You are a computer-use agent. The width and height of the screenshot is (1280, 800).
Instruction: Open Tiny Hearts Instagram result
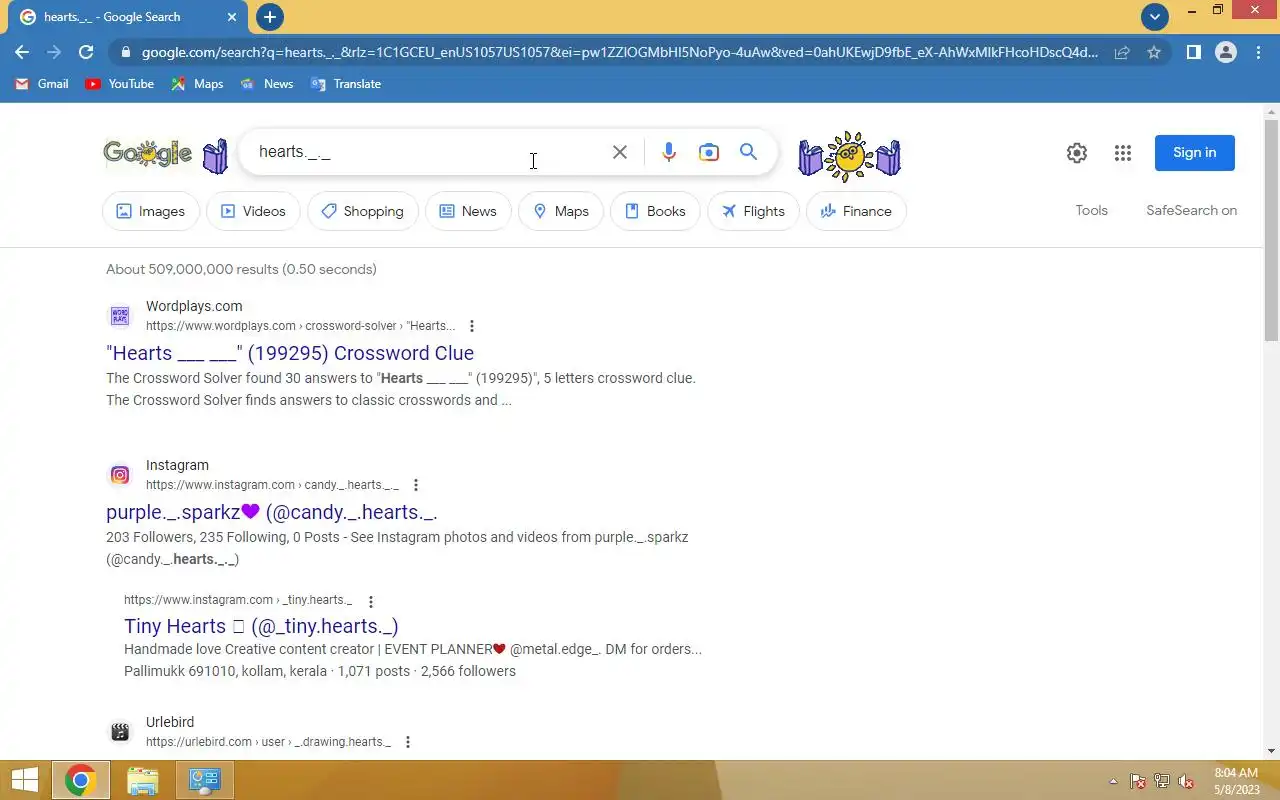click(x=261, y=626)
